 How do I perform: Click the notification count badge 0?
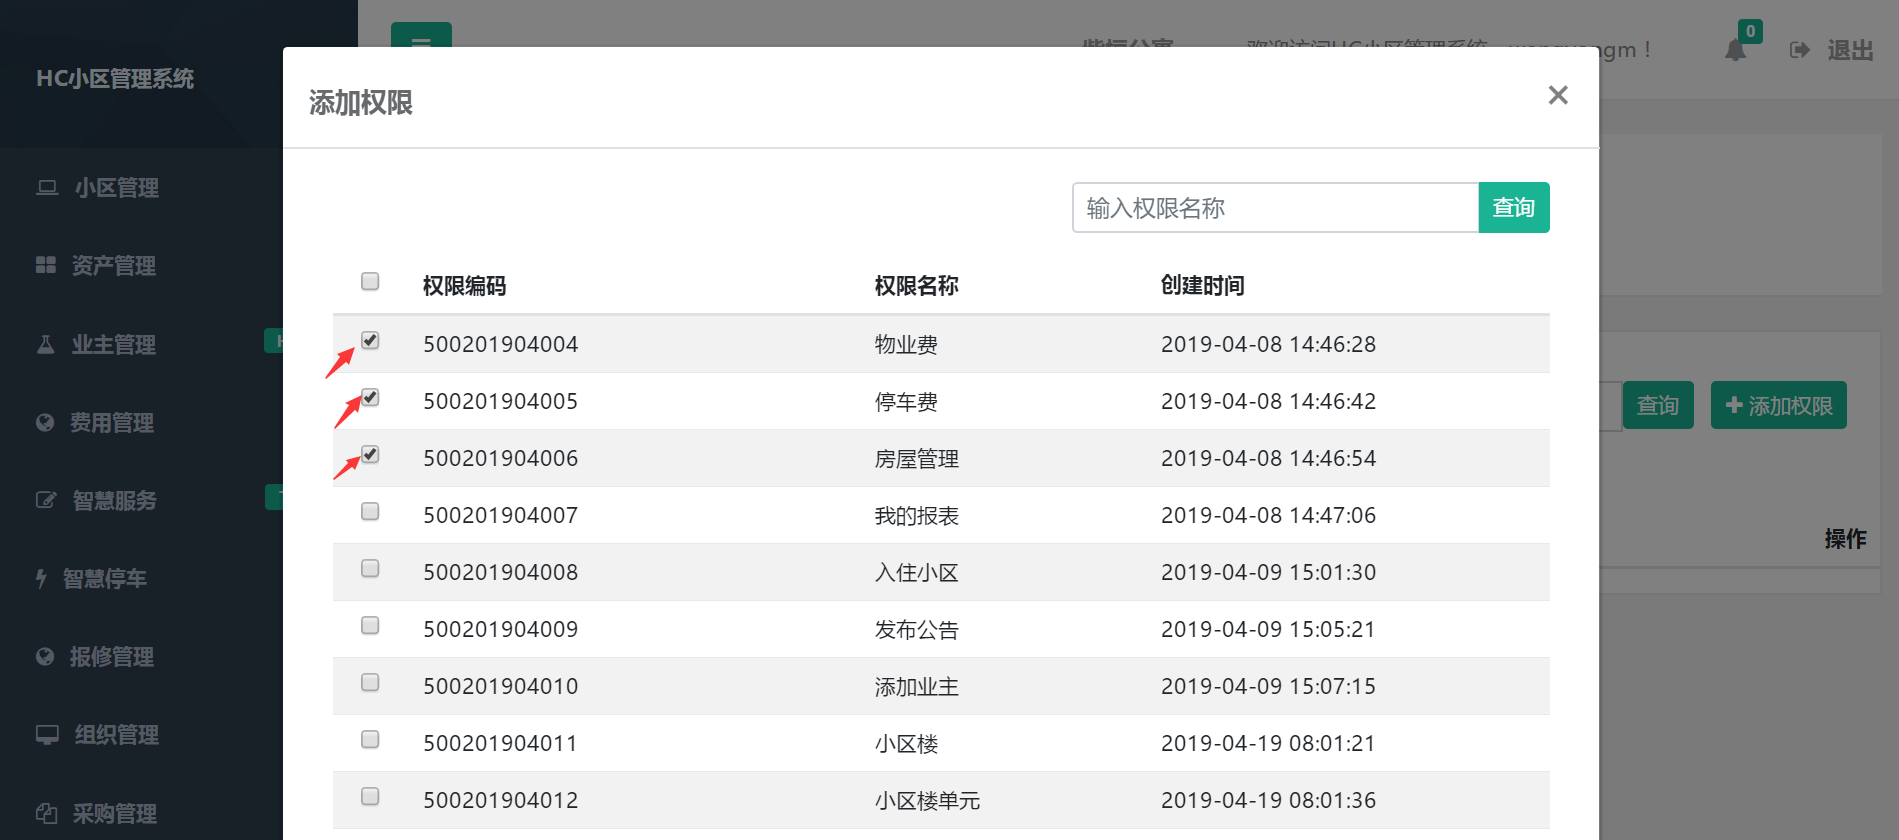[1750, 31]
